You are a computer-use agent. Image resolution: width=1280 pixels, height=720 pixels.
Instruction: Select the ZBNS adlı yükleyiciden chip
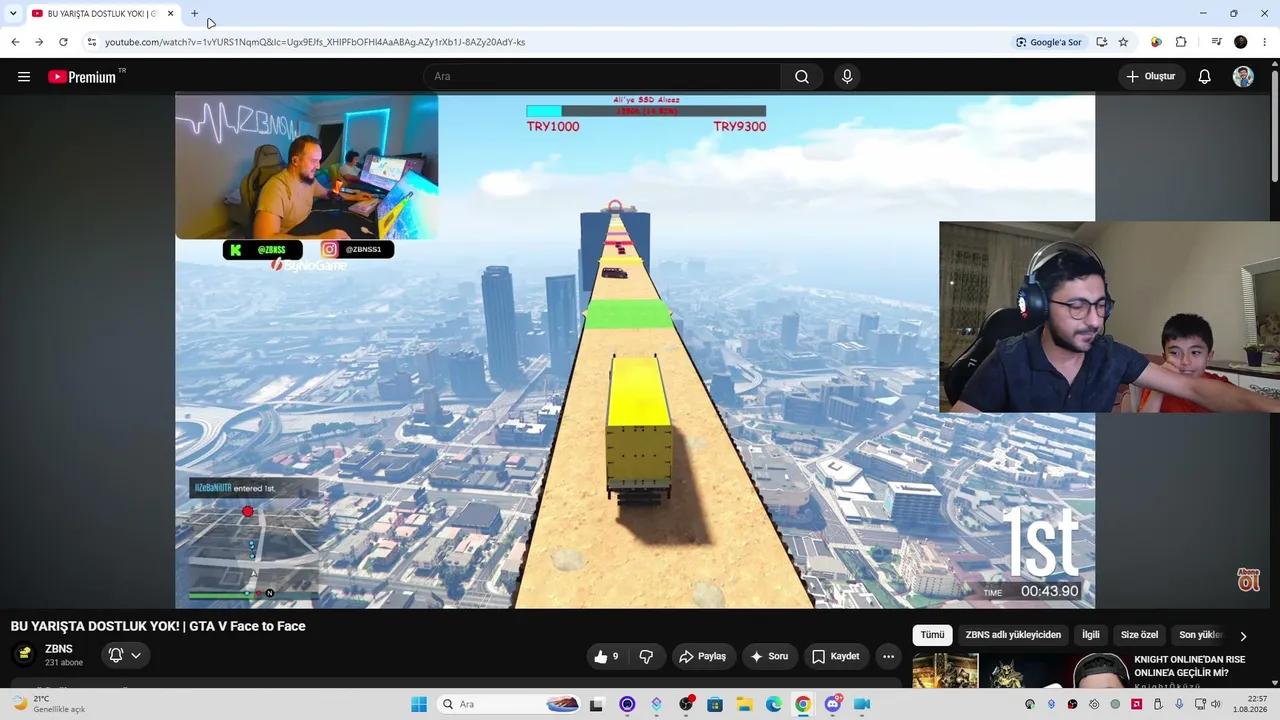[x=1013, y=635]
